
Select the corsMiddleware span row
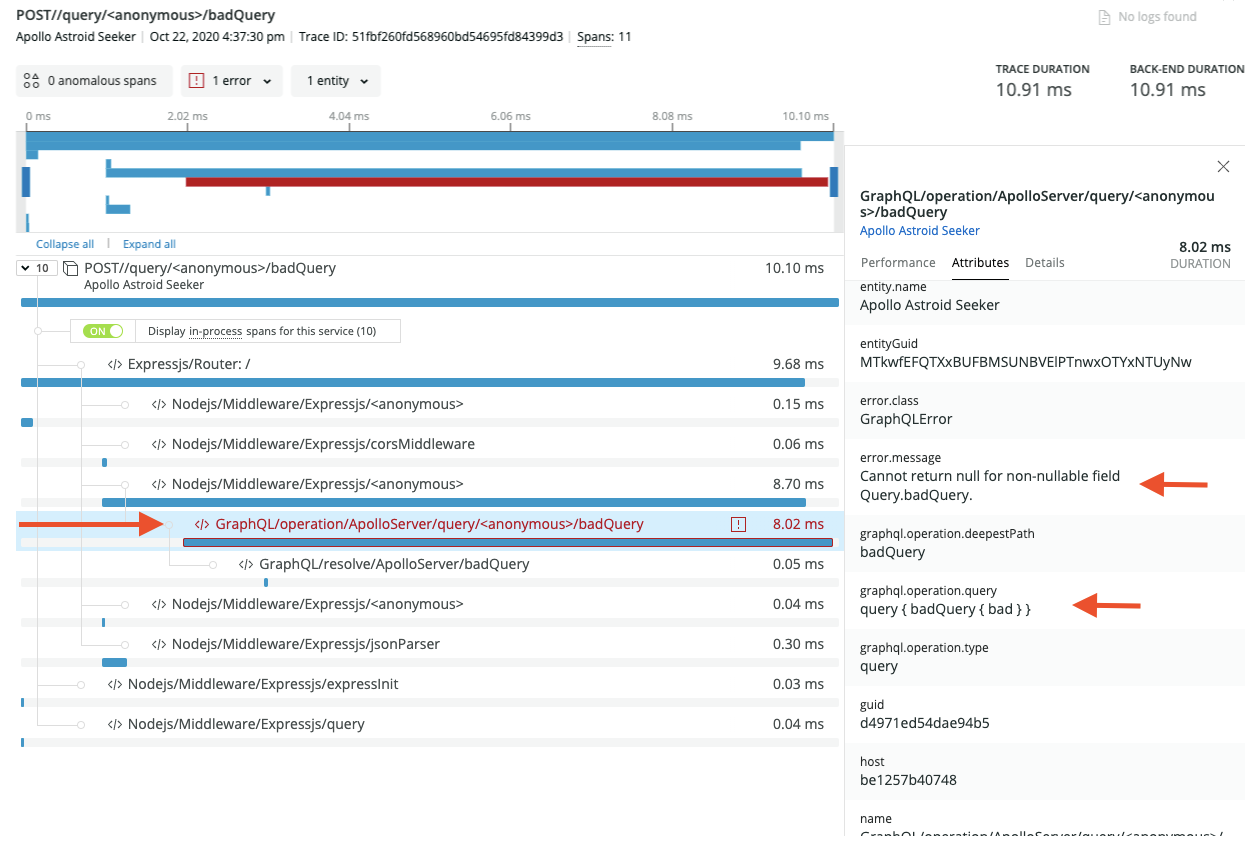click(430, 450)
